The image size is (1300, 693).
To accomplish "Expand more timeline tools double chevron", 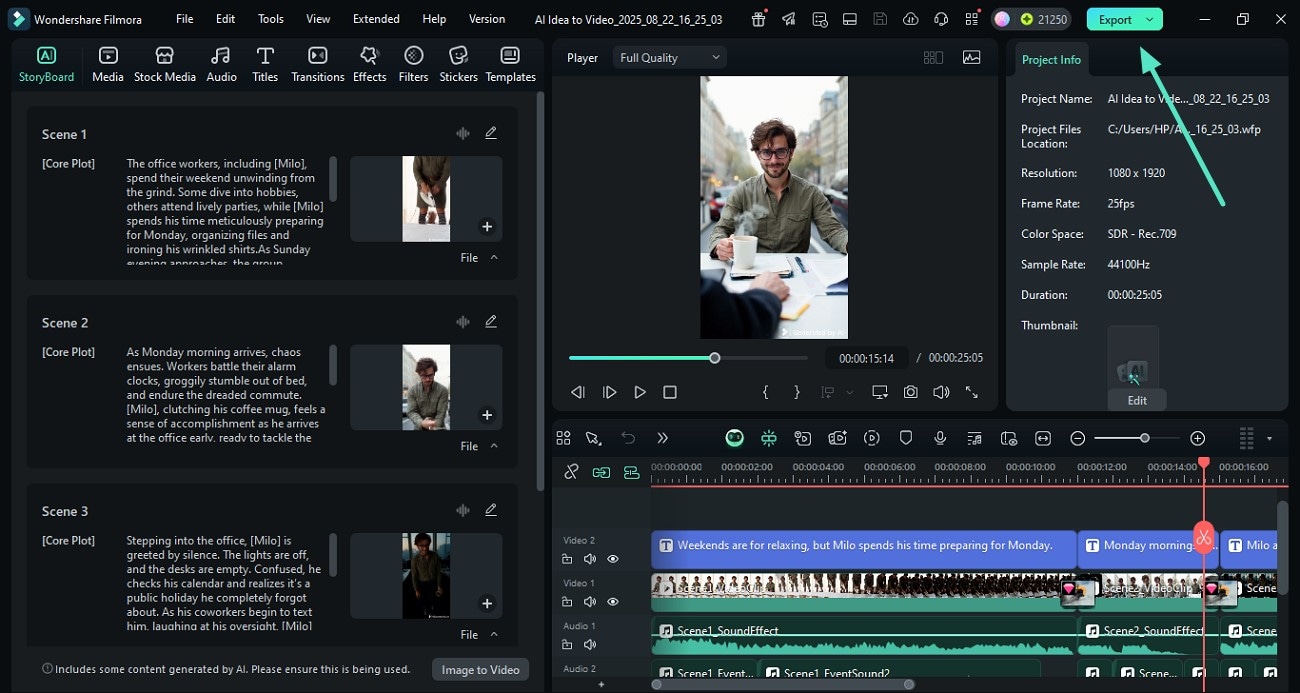I will click(x=662, y=438).
